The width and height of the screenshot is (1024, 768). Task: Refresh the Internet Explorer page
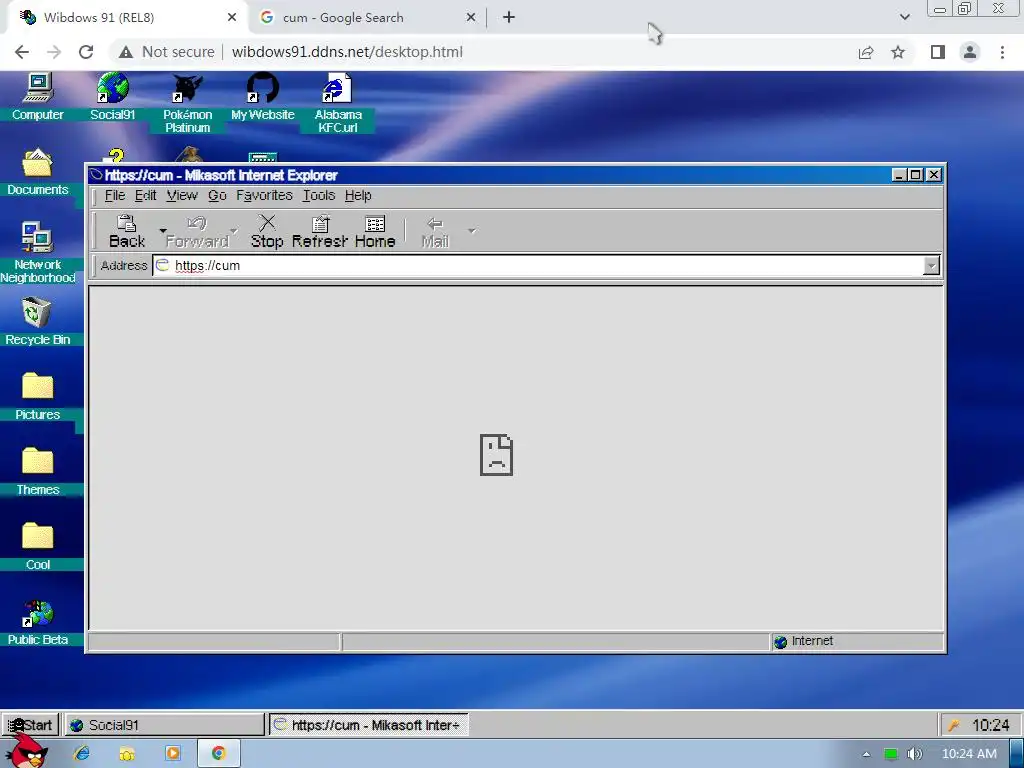point(320,231)
